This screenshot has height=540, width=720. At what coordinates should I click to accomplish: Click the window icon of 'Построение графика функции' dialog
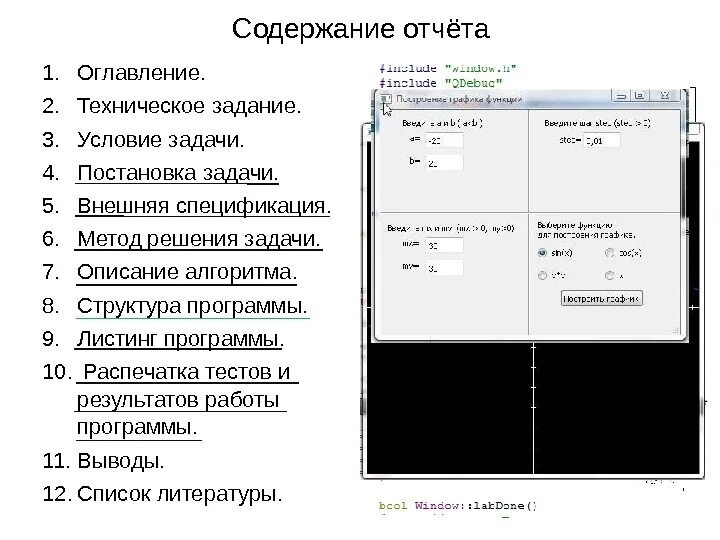pyautogui.click(x=386, y=99)
